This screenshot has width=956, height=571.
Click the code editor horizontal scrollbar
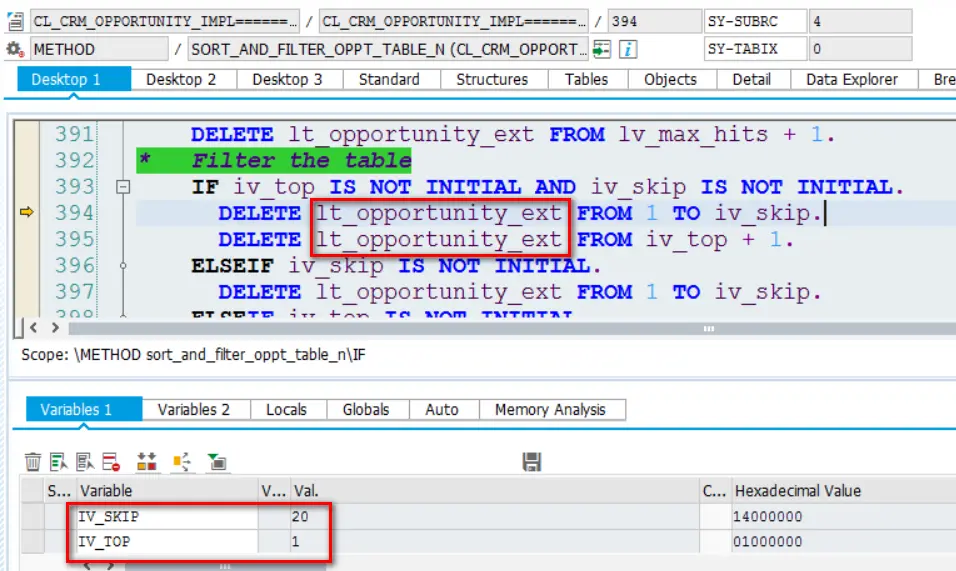512,328
